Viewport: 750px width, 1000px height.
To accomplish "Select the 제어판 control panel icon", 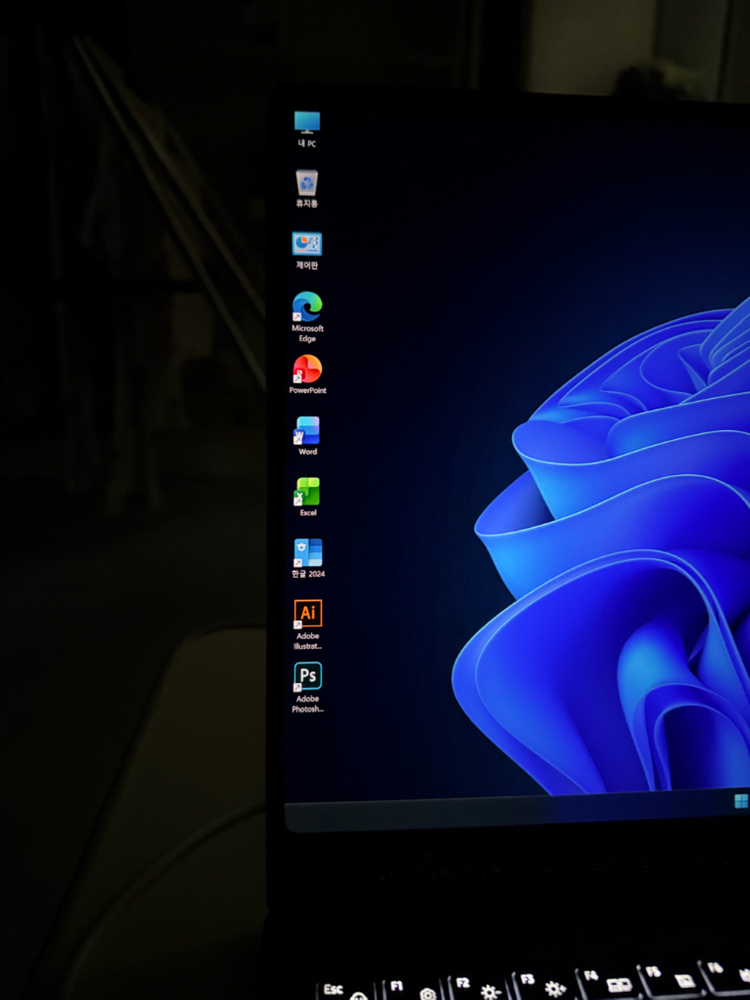I will 307,244.
